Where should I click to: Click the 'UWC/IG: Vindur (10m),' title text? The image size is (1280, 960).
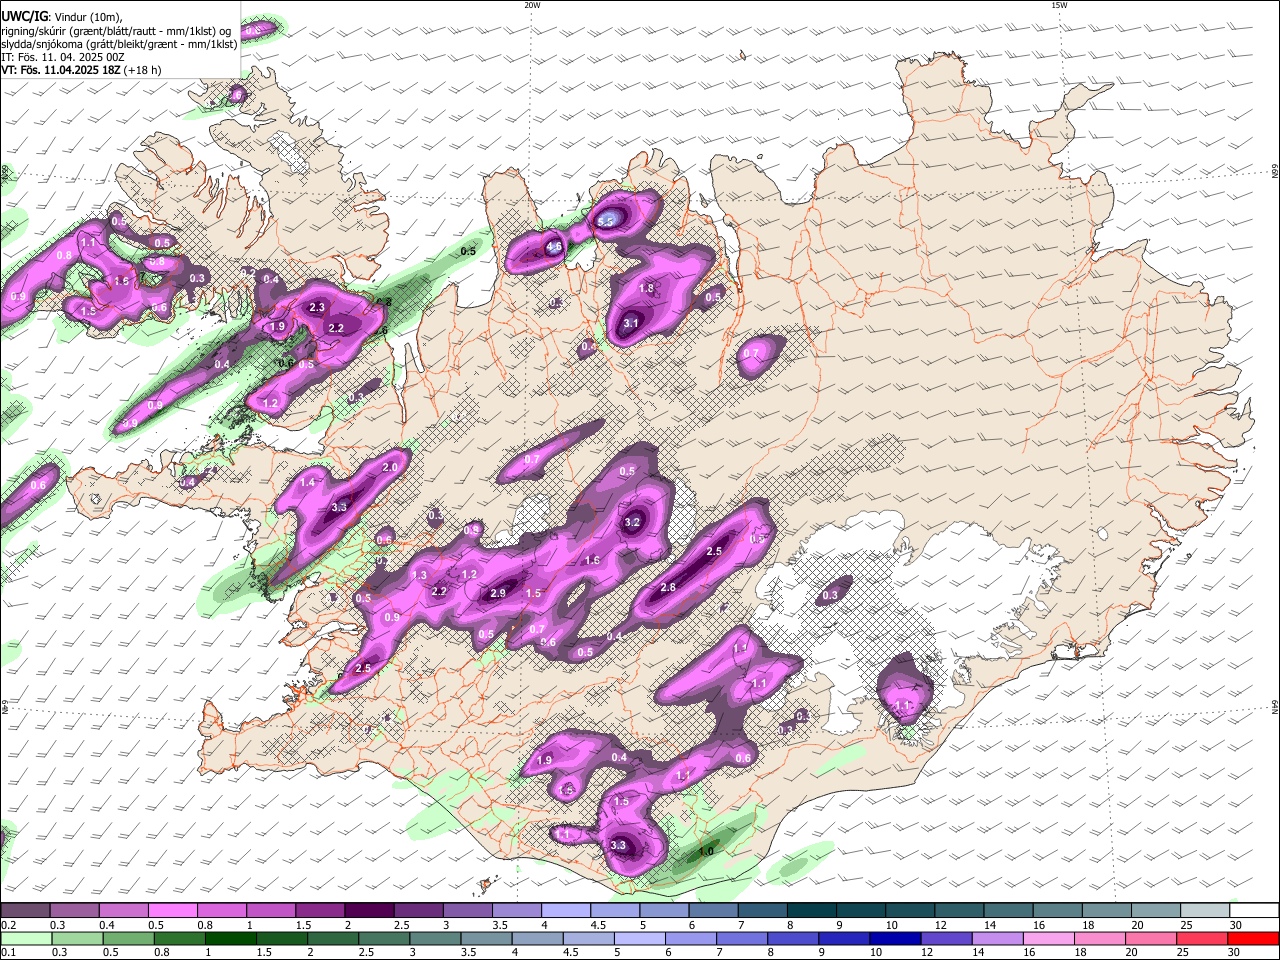click(x=61, y=17)
